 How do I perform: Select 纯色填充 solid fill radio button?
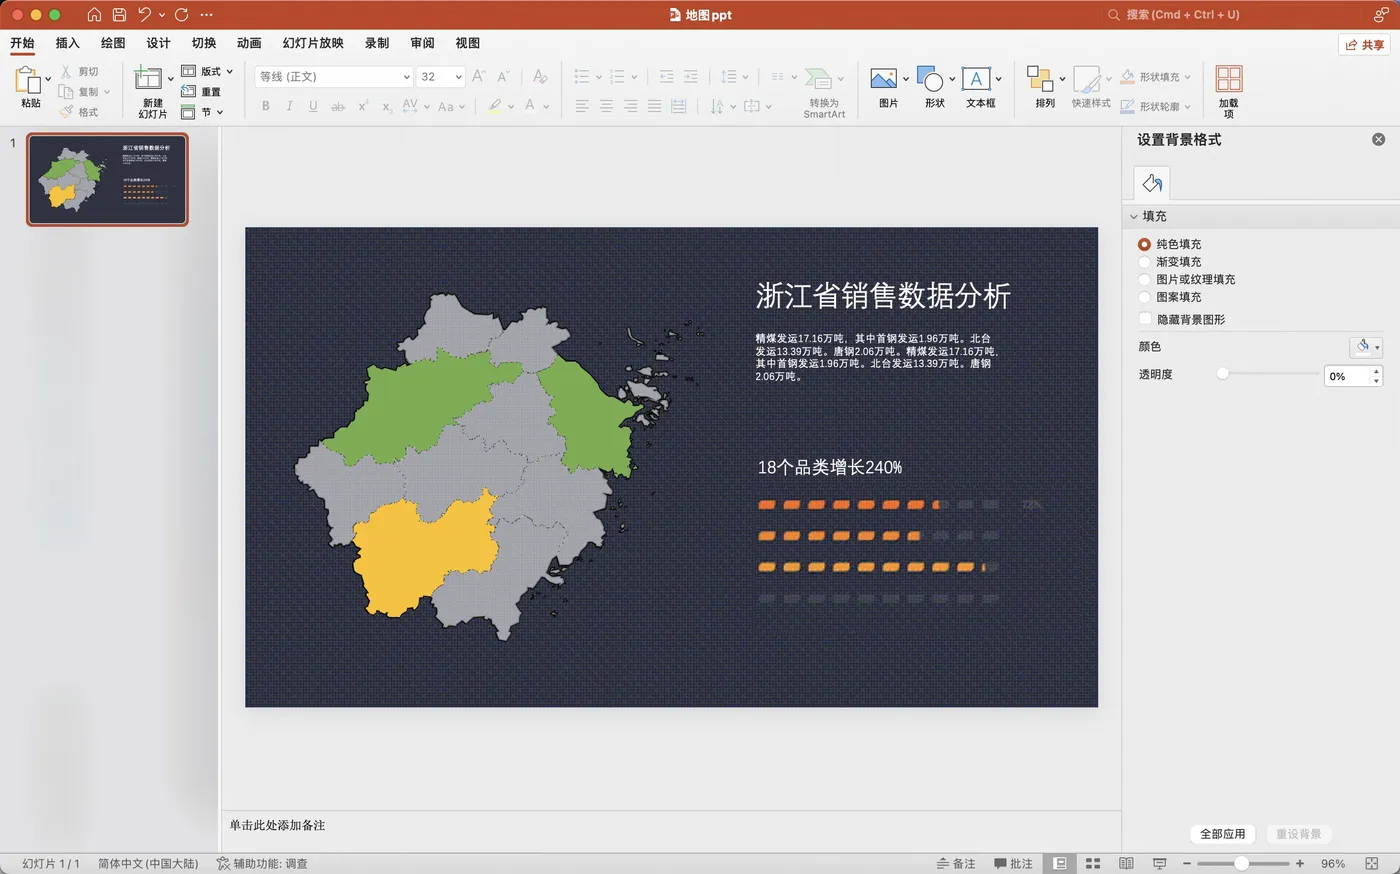(1144, 244)
